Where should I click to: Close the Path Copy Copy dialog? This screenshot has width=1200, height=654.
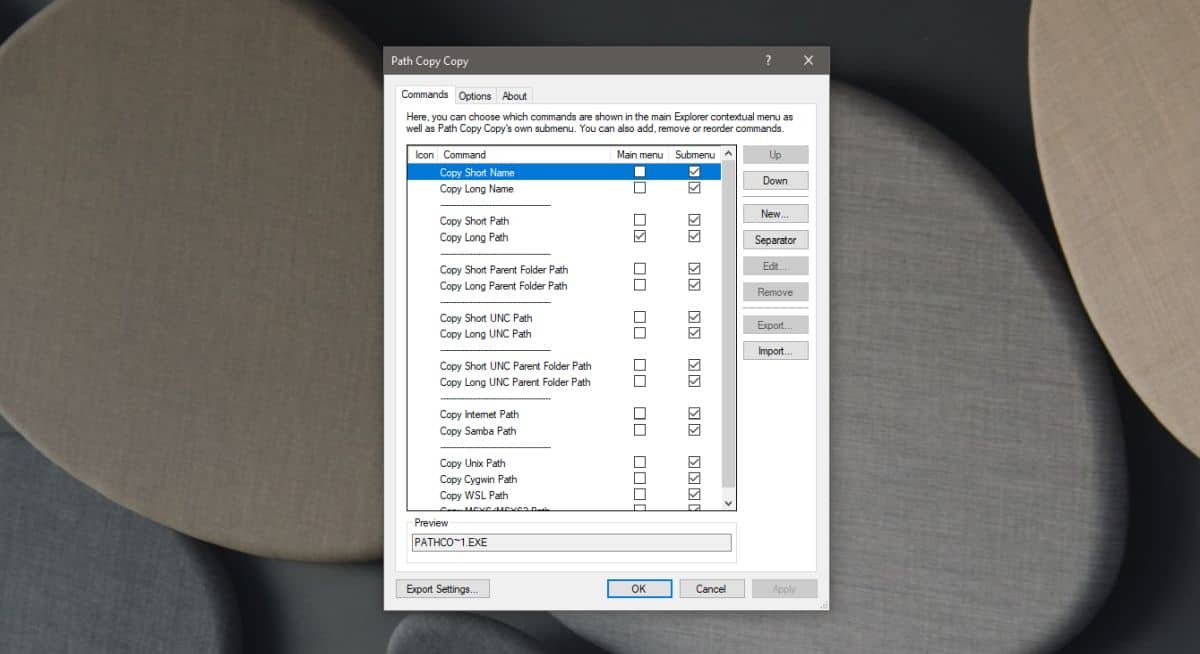808,61
